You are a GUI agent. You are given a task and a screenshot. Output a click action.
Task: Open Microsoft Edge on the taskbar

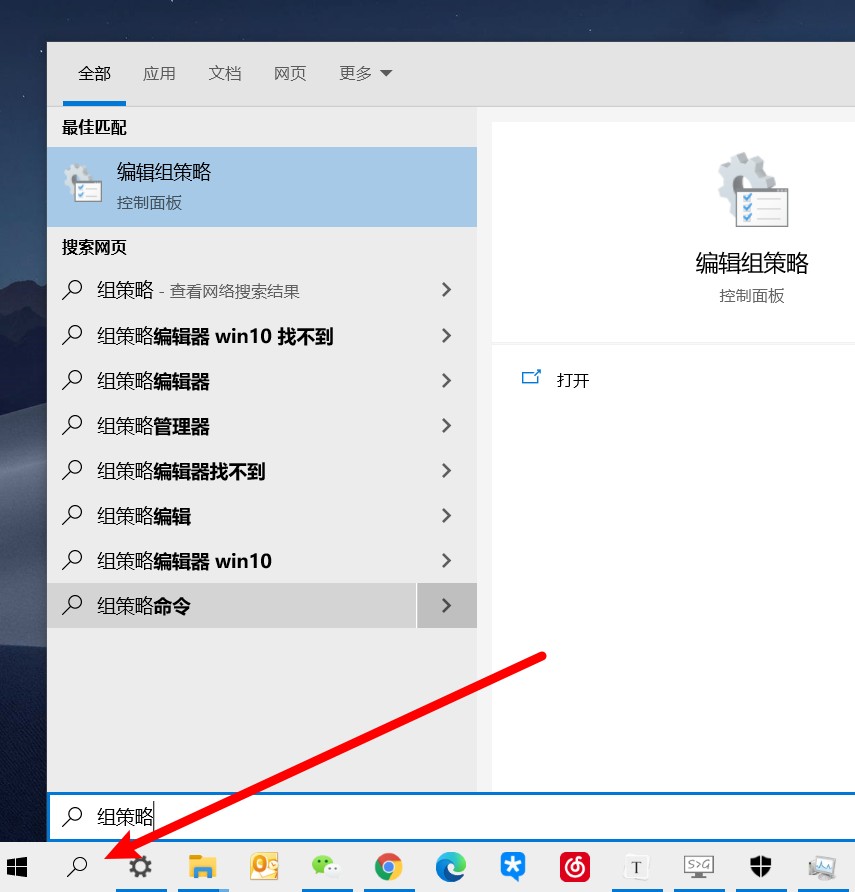coord(451,867)
